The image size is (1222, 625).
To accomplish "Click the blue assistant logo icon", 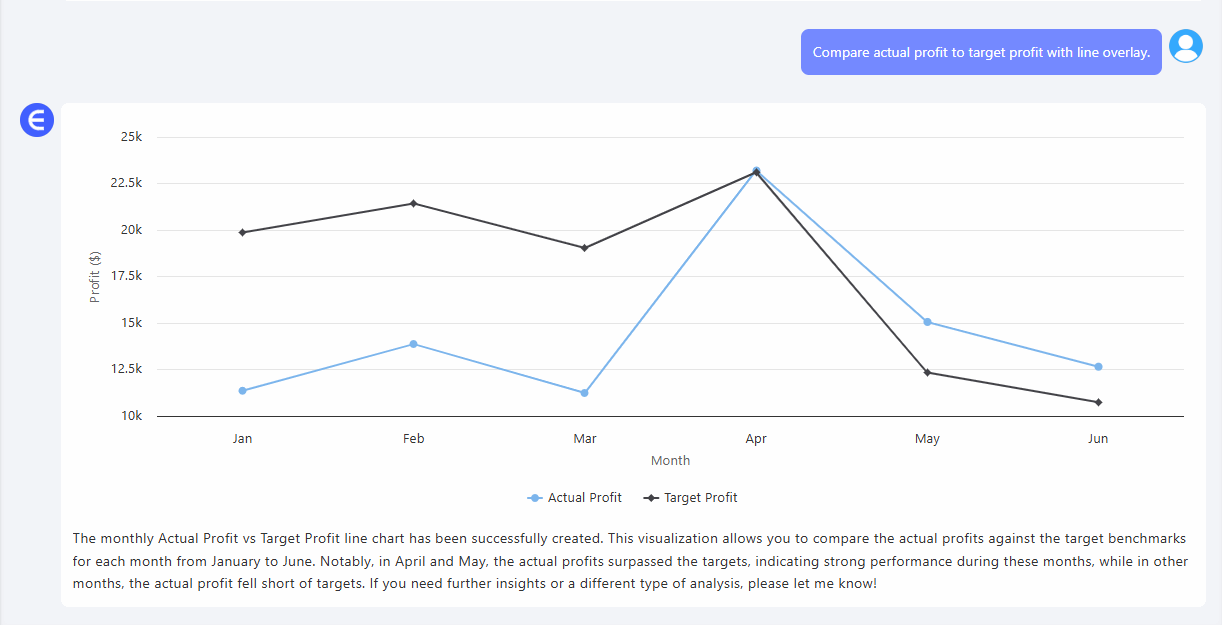I will point(37,121).
